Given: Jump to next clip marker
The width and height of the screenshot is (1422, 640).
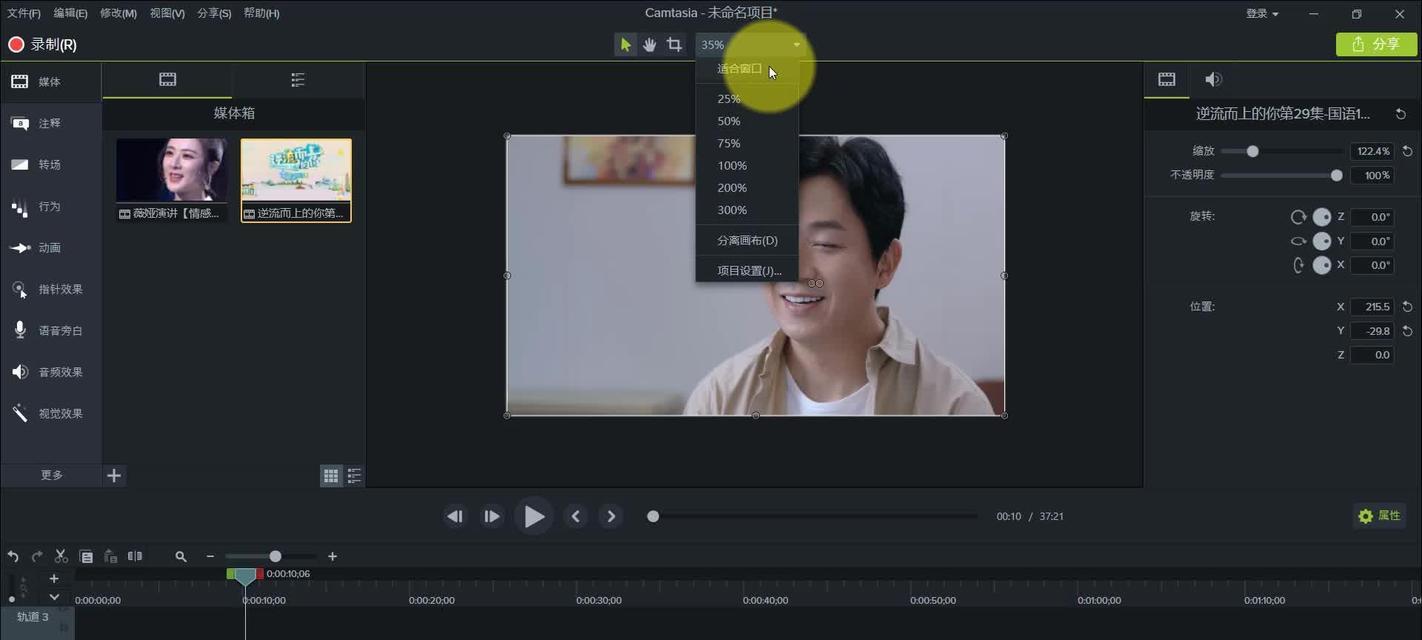Looking at the screenshot, I should (x=611, y=516).
